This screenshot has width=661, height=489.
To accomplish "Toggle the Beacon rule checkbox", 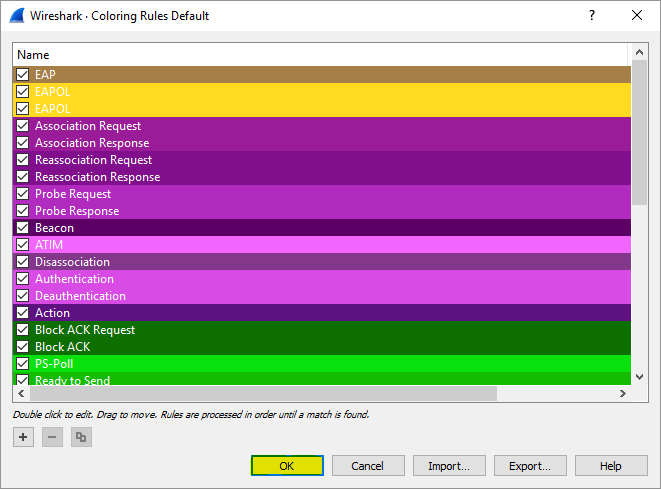I will 23,228.
